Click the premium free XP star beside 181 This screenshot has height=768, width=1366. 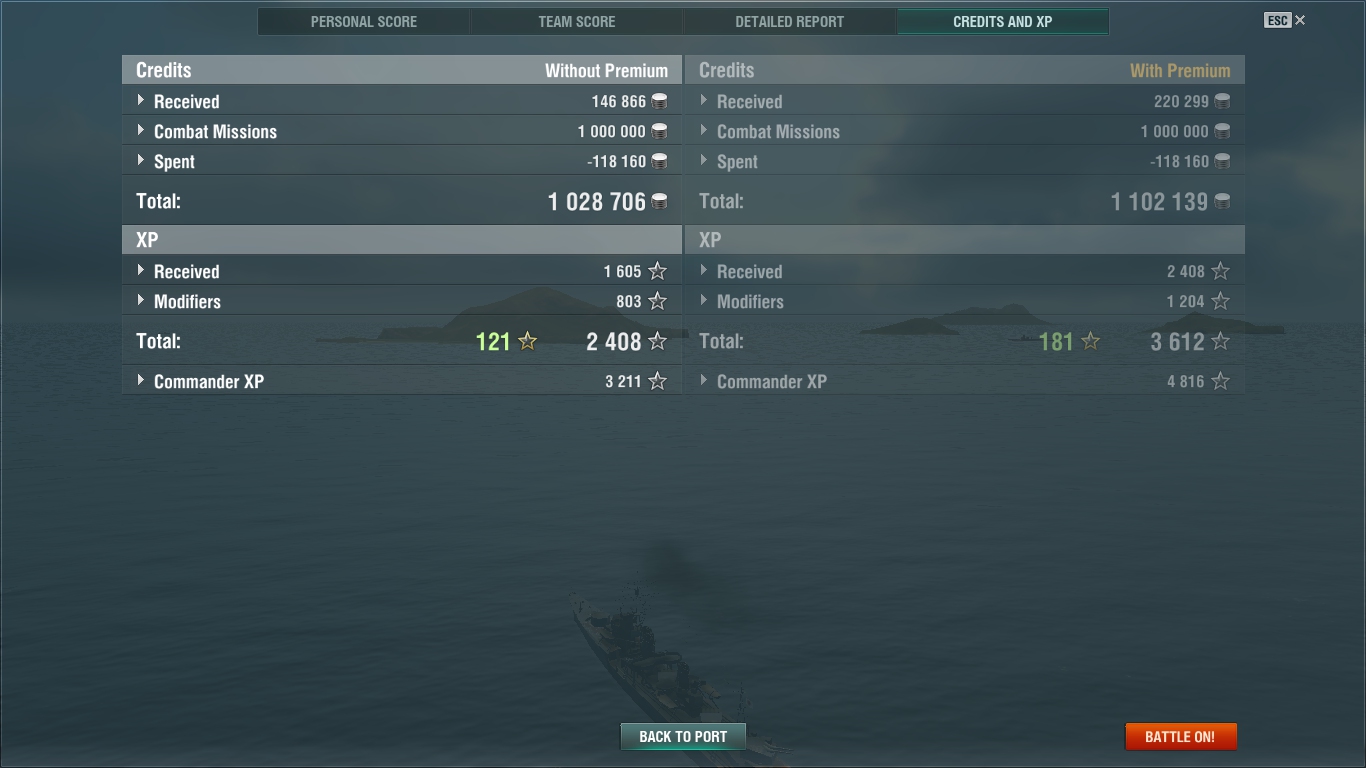click(x=1091, y=341)
